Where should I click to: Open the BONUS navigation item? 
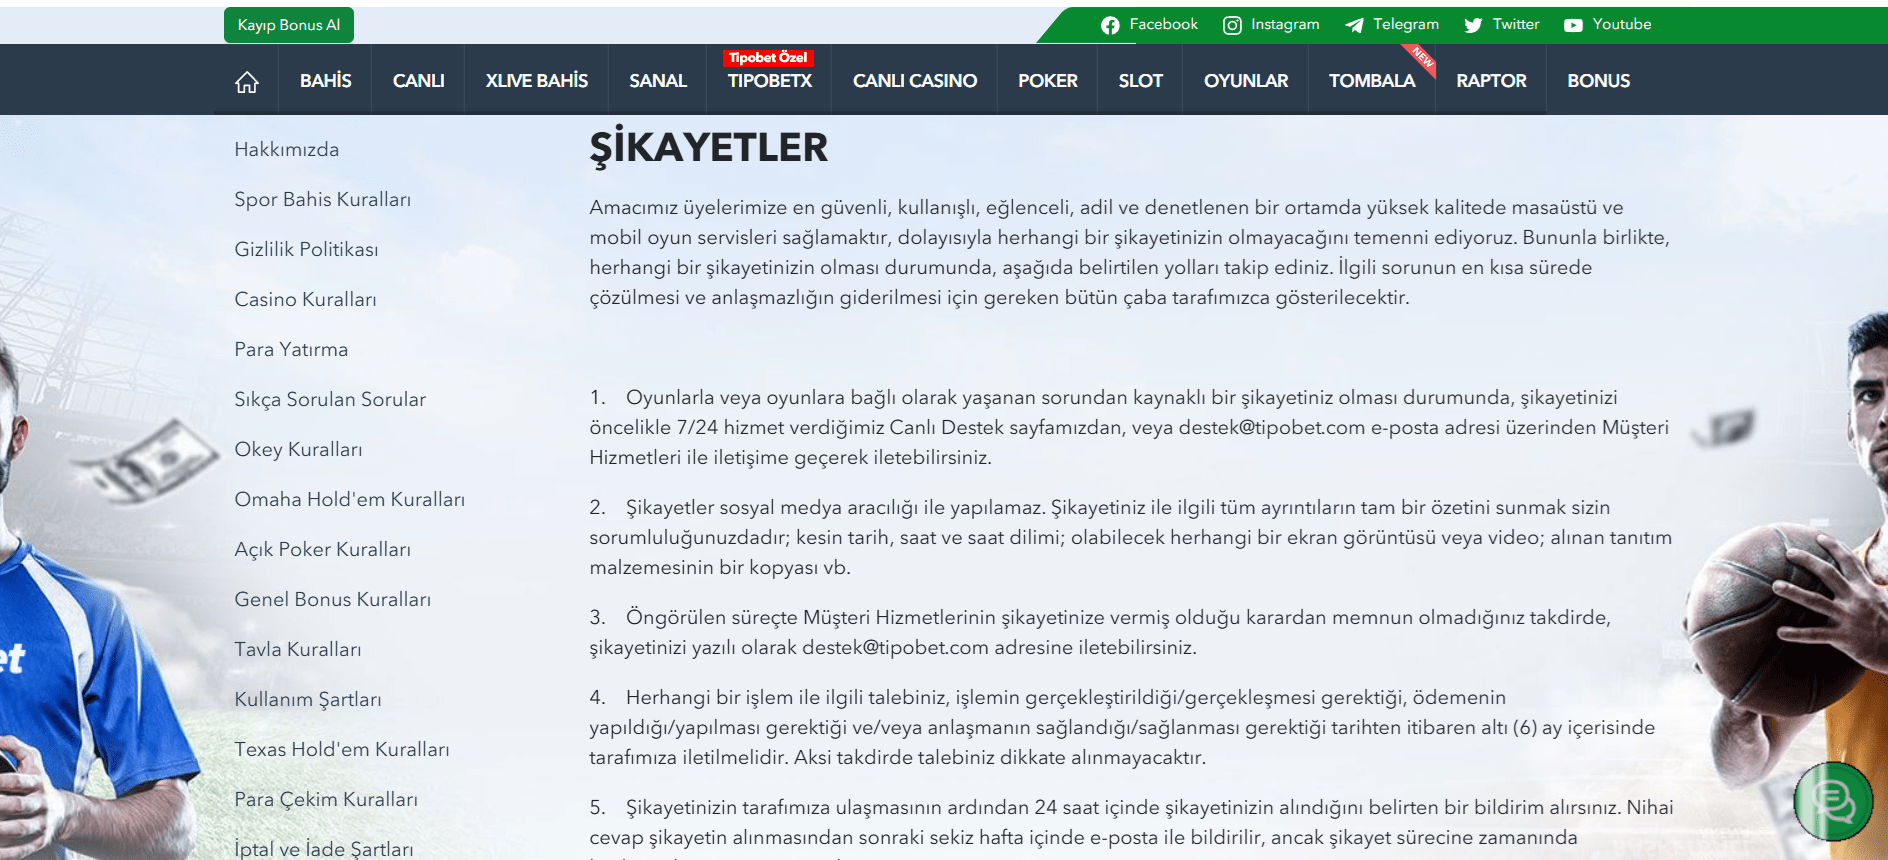1598,81
